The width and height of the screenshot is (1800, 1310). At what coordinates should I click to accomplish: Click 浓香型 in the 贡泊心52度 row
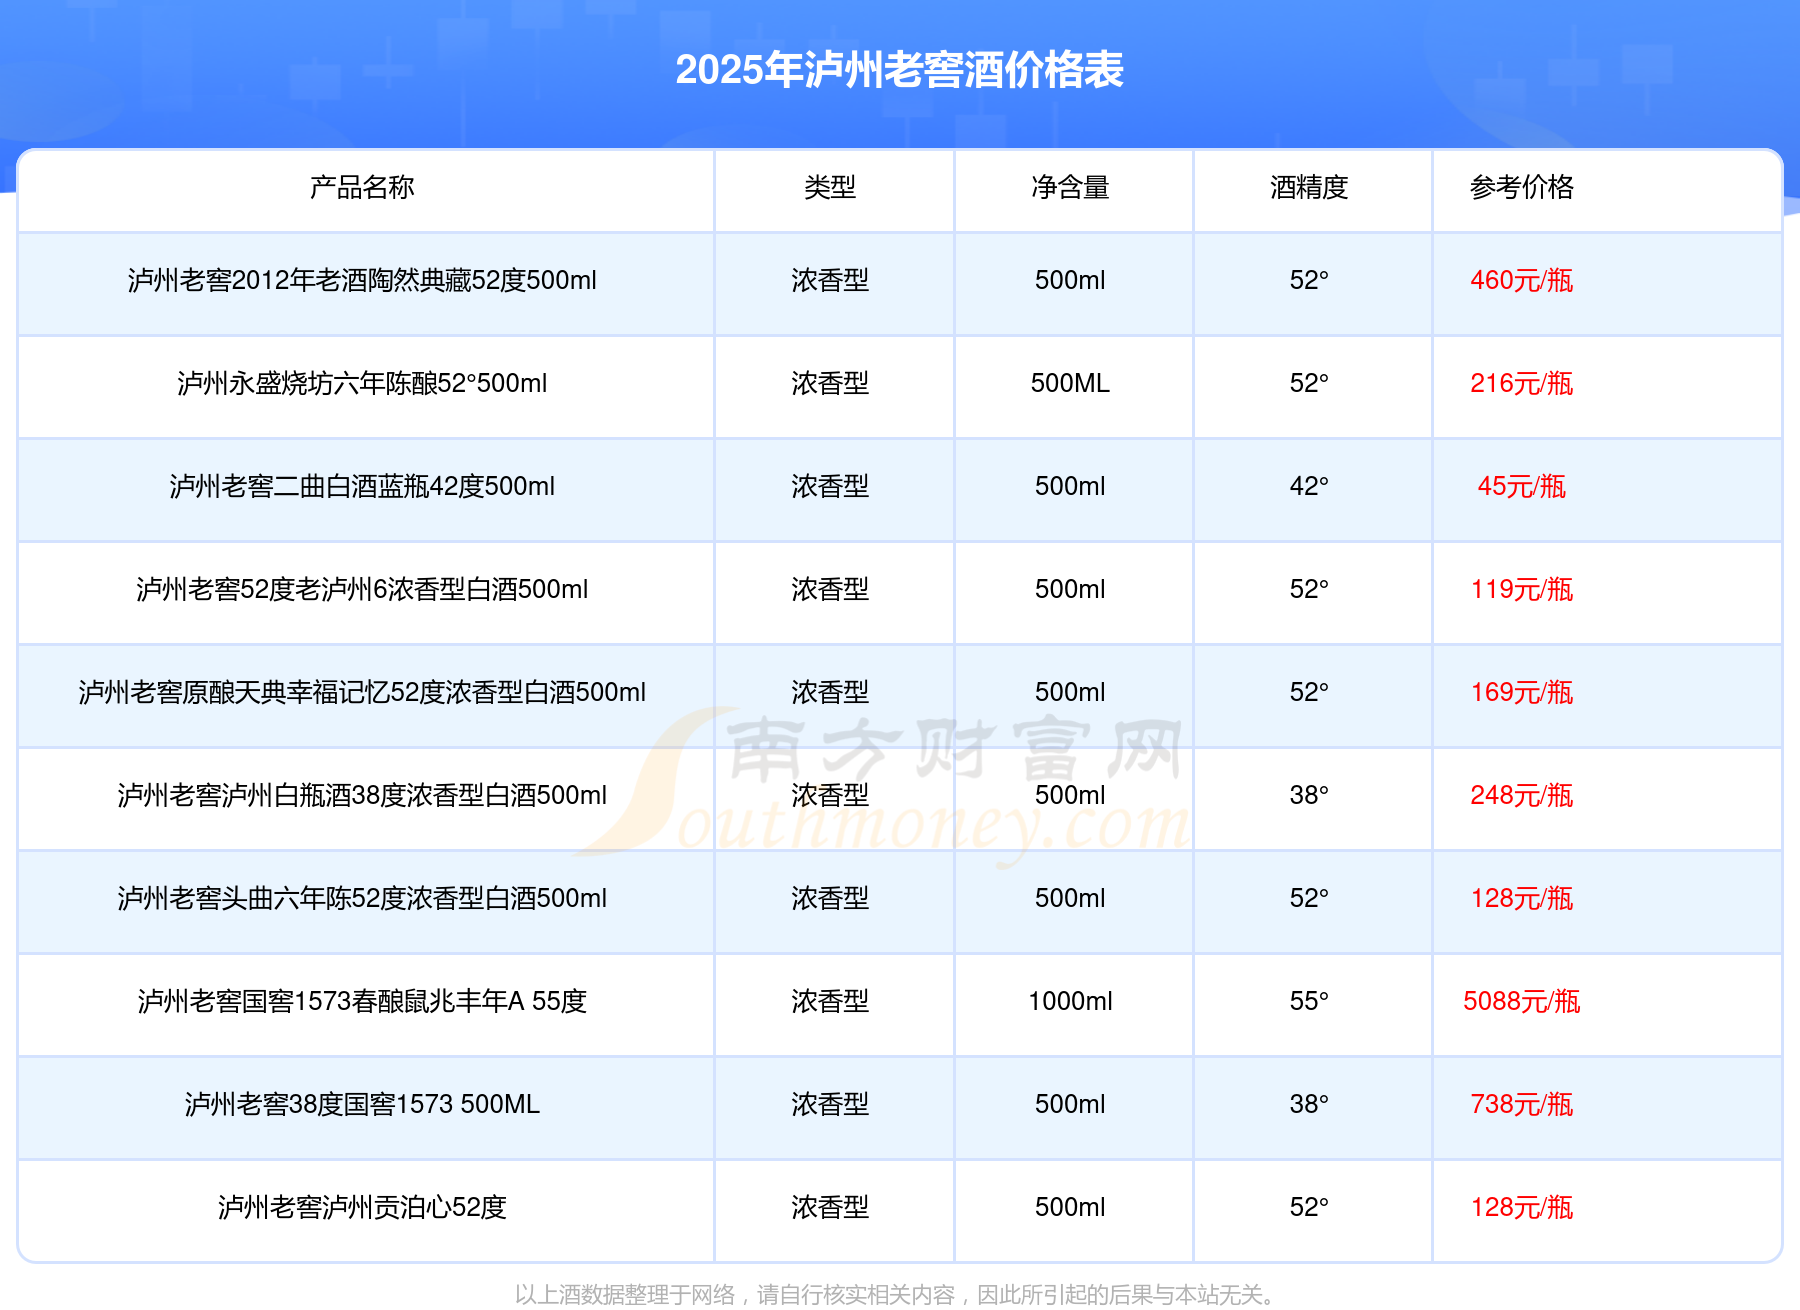pyautogui.click(x=830, y=1208)
